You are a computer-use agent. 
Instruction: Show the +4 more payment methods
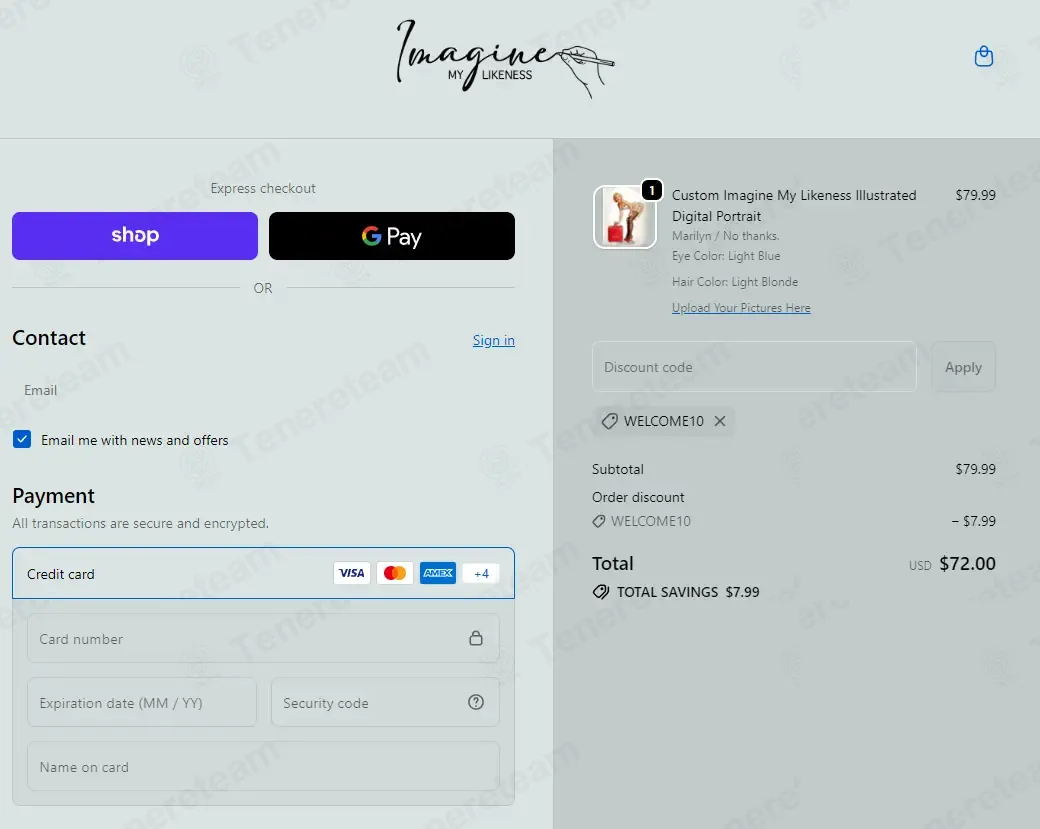(482, 574)
